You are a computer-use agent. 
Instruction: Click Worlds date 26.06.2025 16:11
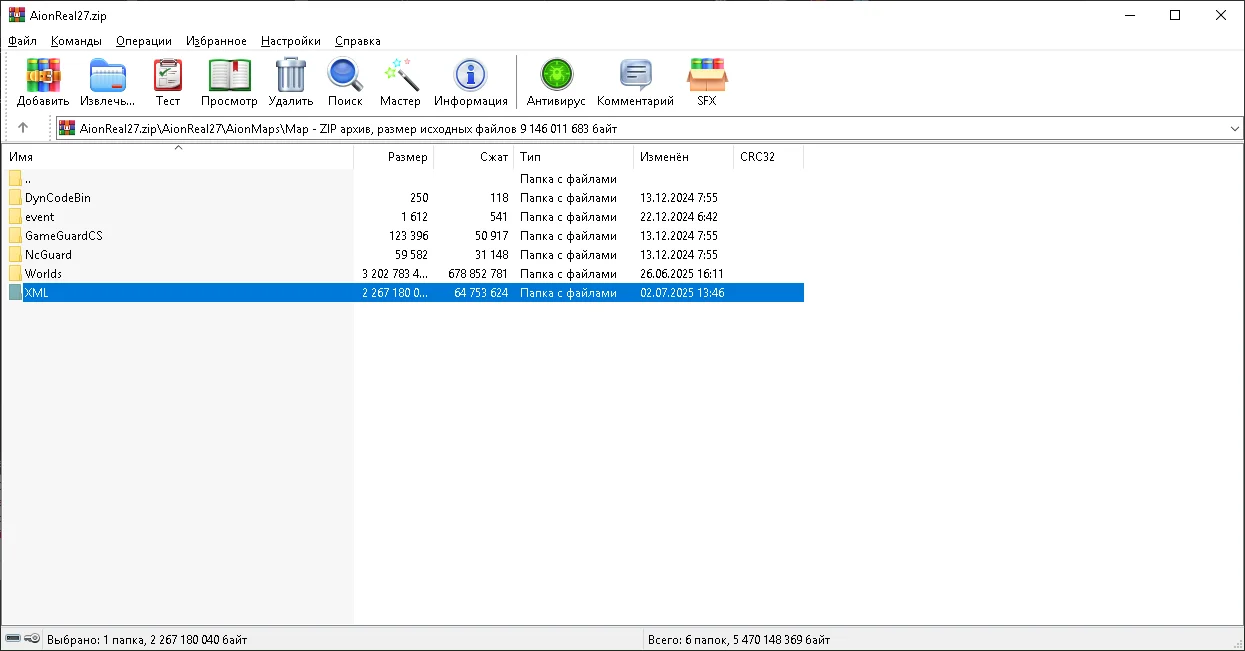pos(682,274)
